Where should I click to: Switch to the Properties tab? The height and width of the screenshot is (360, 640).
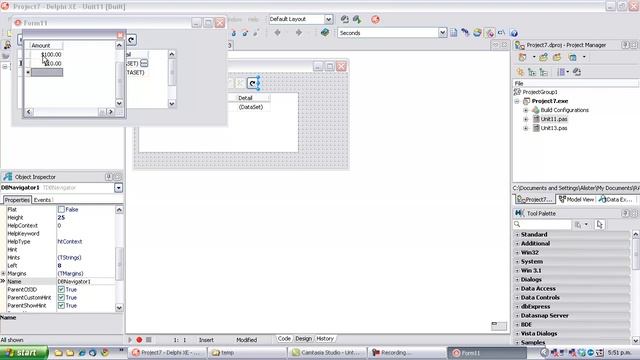pyautogui.click(x=17, y=200)
